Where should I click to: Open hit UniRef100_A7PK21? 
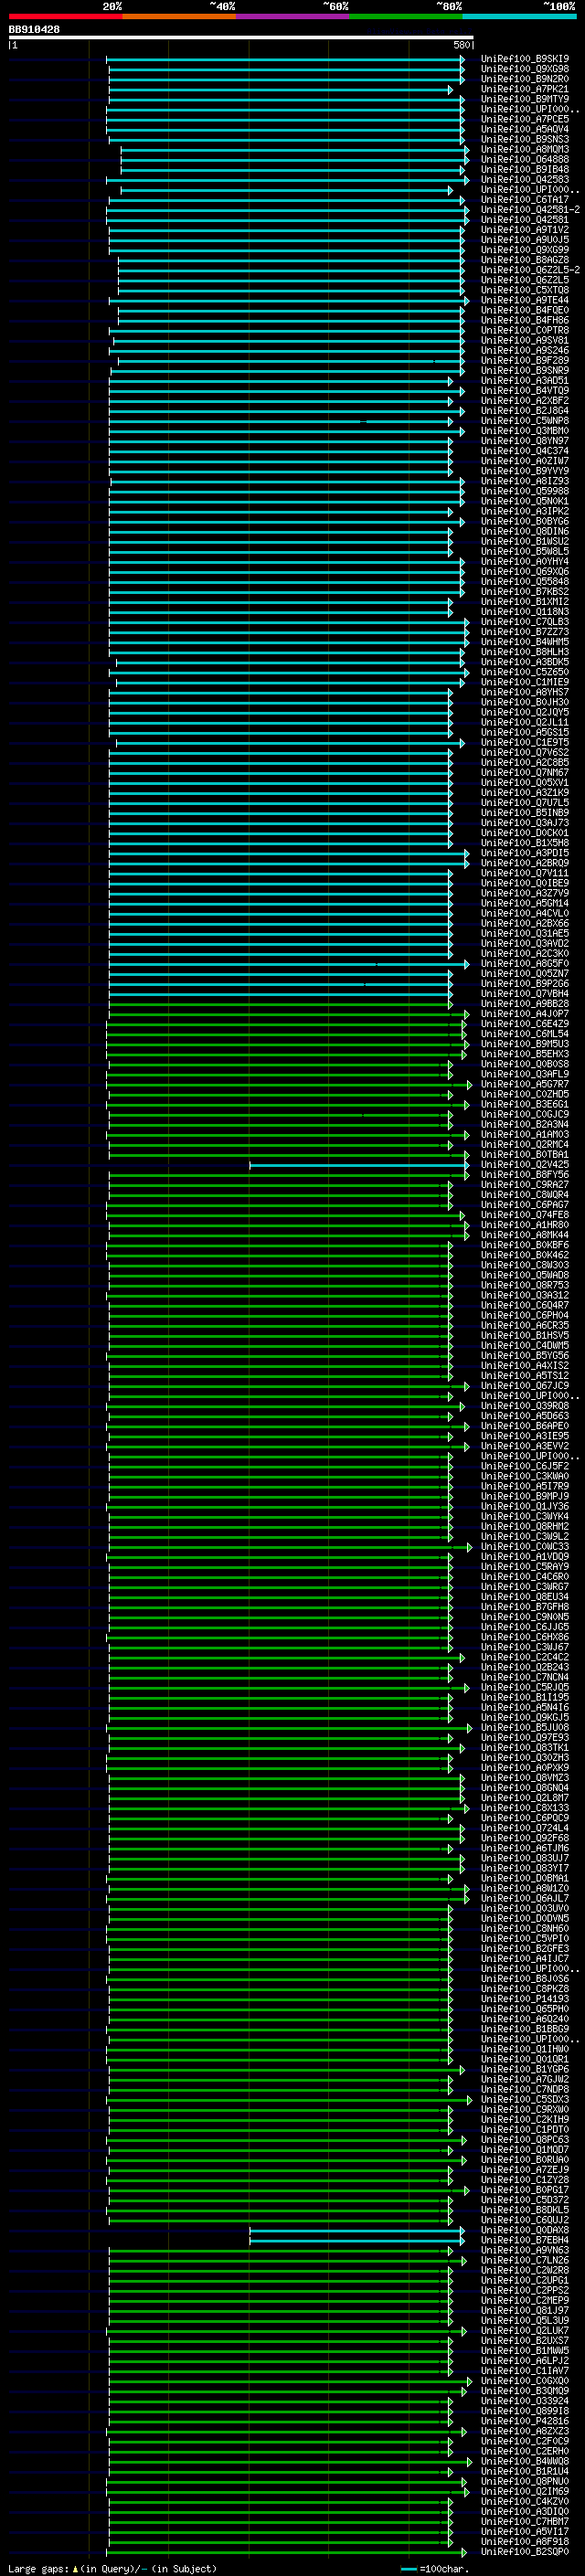coord(524,89)
